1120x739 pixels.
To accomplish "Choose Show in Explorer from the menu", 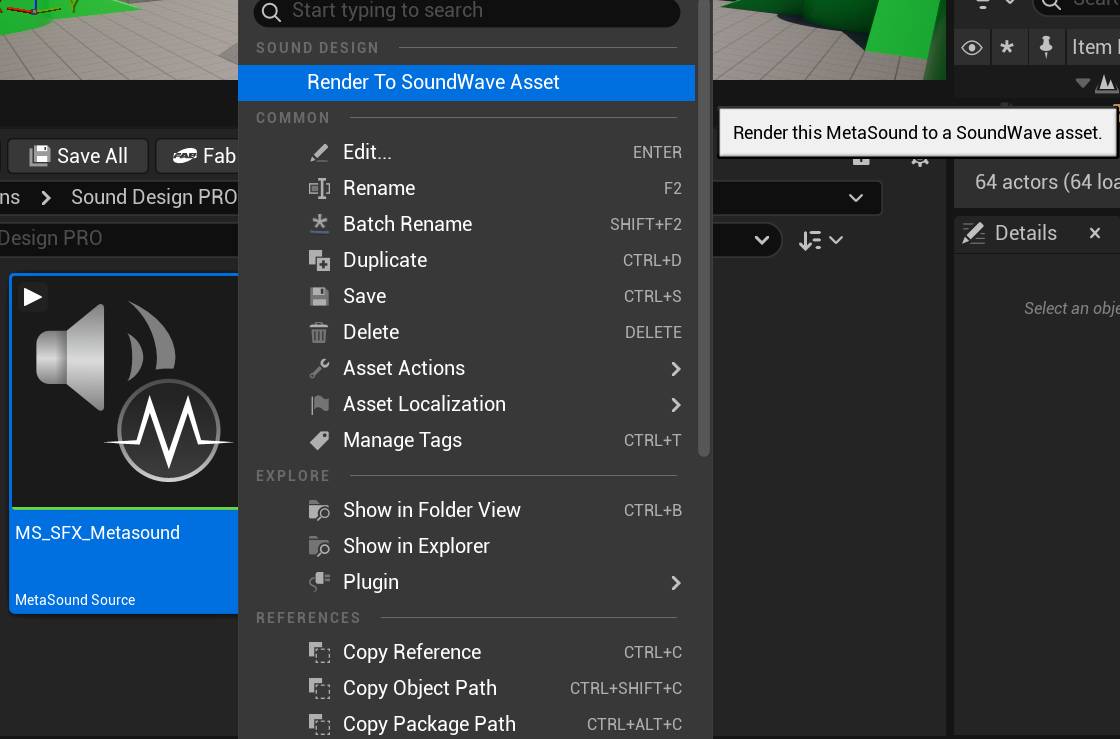I will pyautogui.click(x=416, y=546).
